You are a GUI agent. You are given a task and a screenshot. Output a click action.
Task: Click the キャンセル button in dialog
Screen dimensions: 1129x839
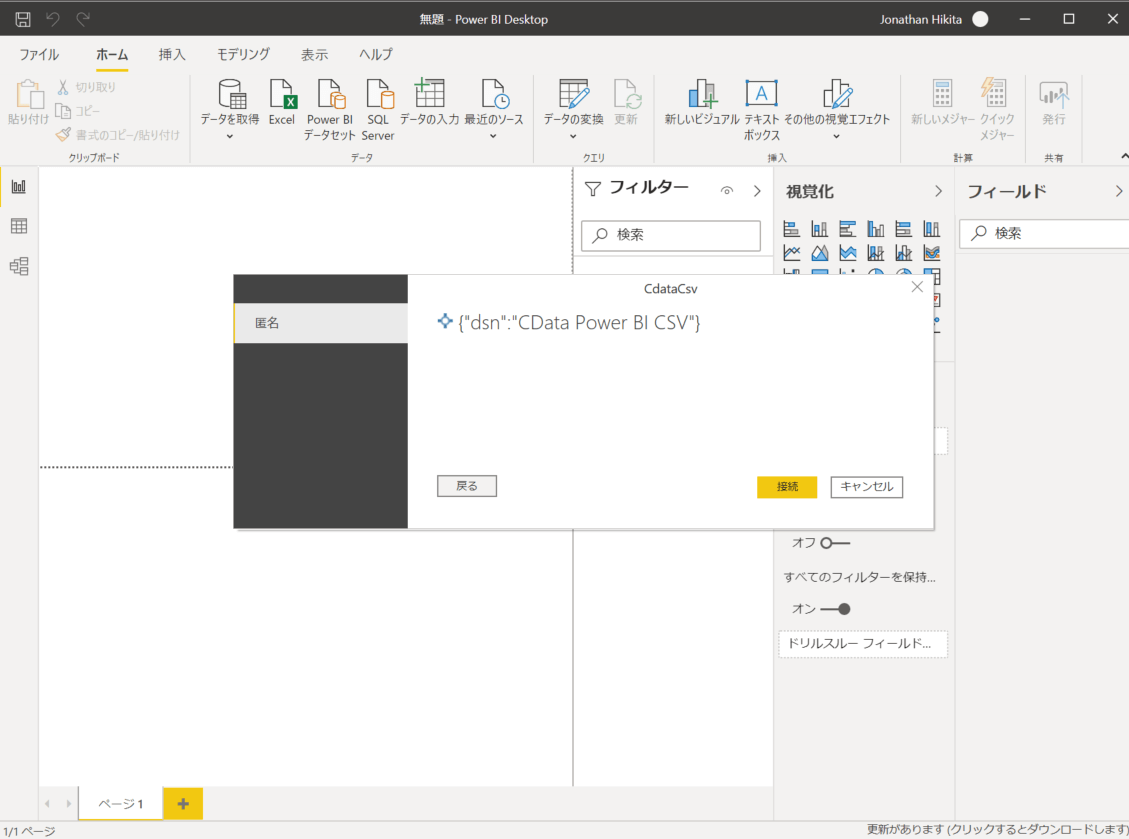[867, 487]
